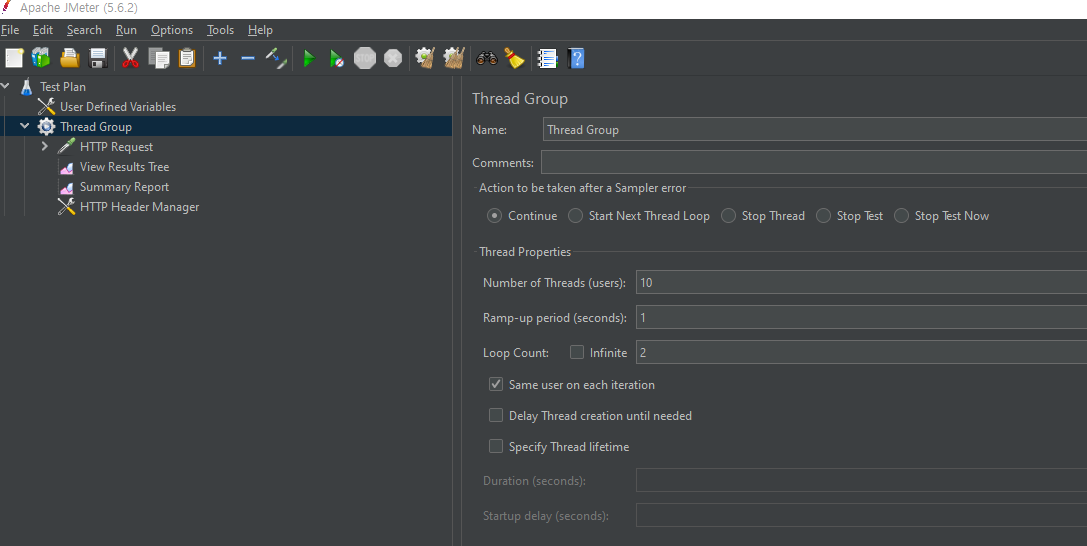Open the Options menu

172,30
